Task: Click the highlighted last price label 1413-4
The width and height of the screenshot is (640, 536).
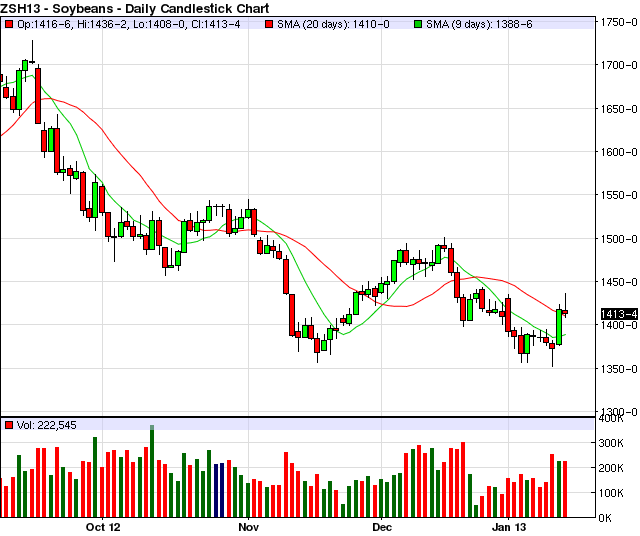Action: (x=619, y=314)
